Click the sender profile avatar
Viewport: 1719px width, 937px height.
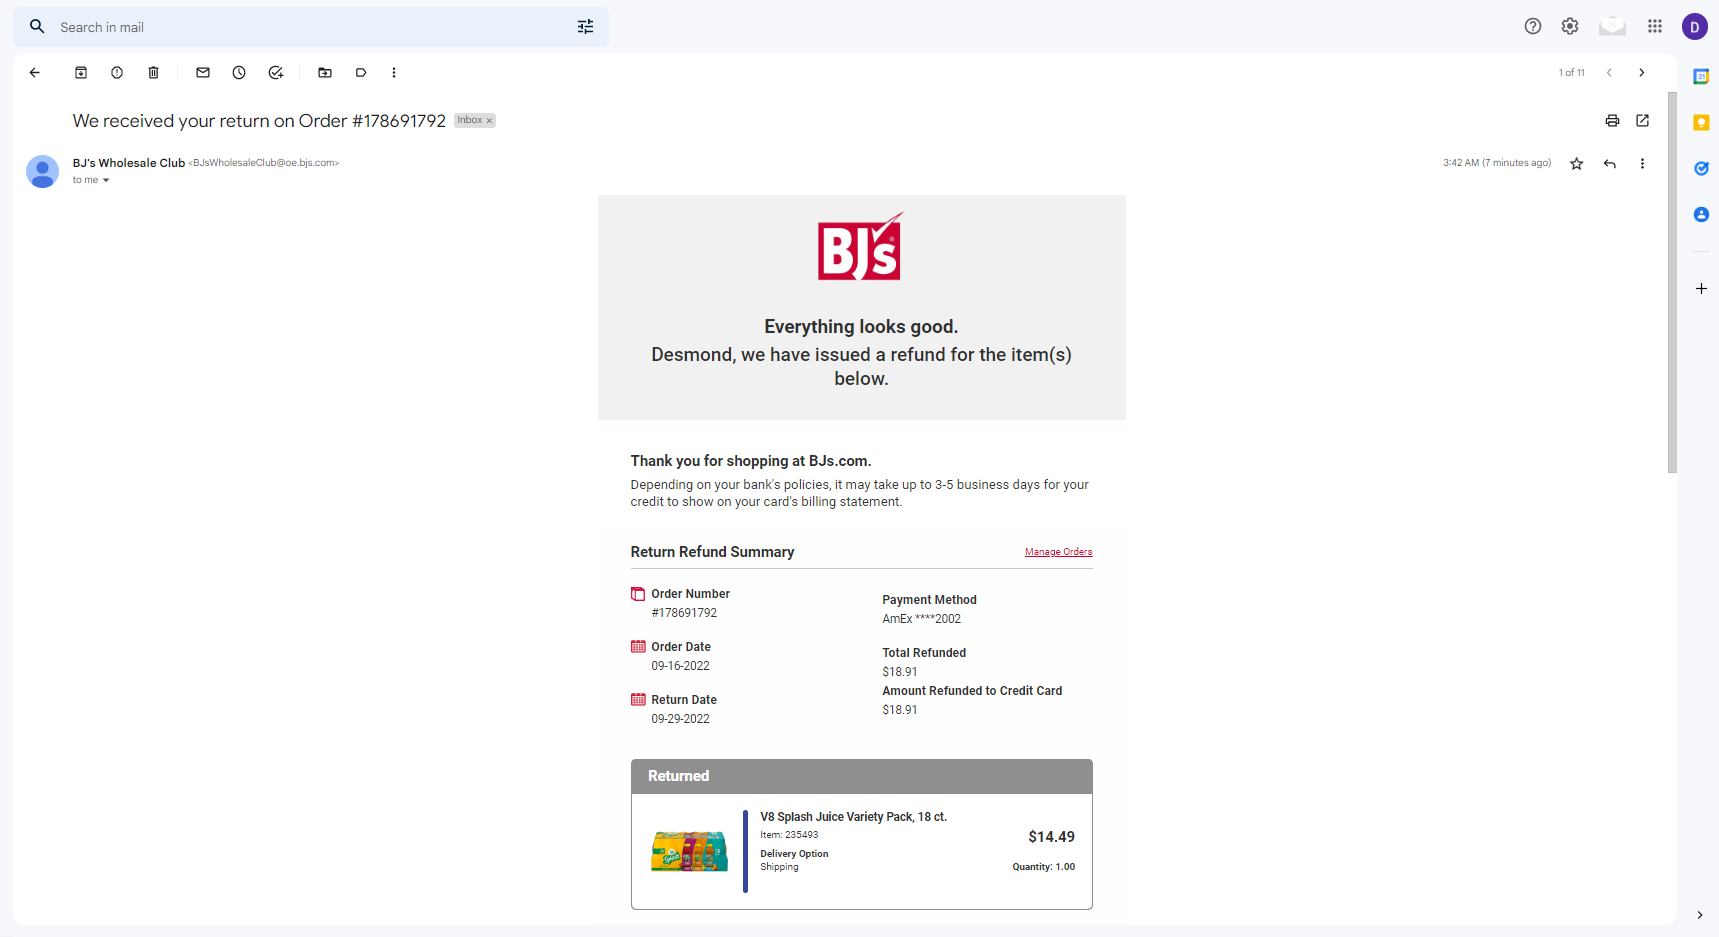click(42, 171)
